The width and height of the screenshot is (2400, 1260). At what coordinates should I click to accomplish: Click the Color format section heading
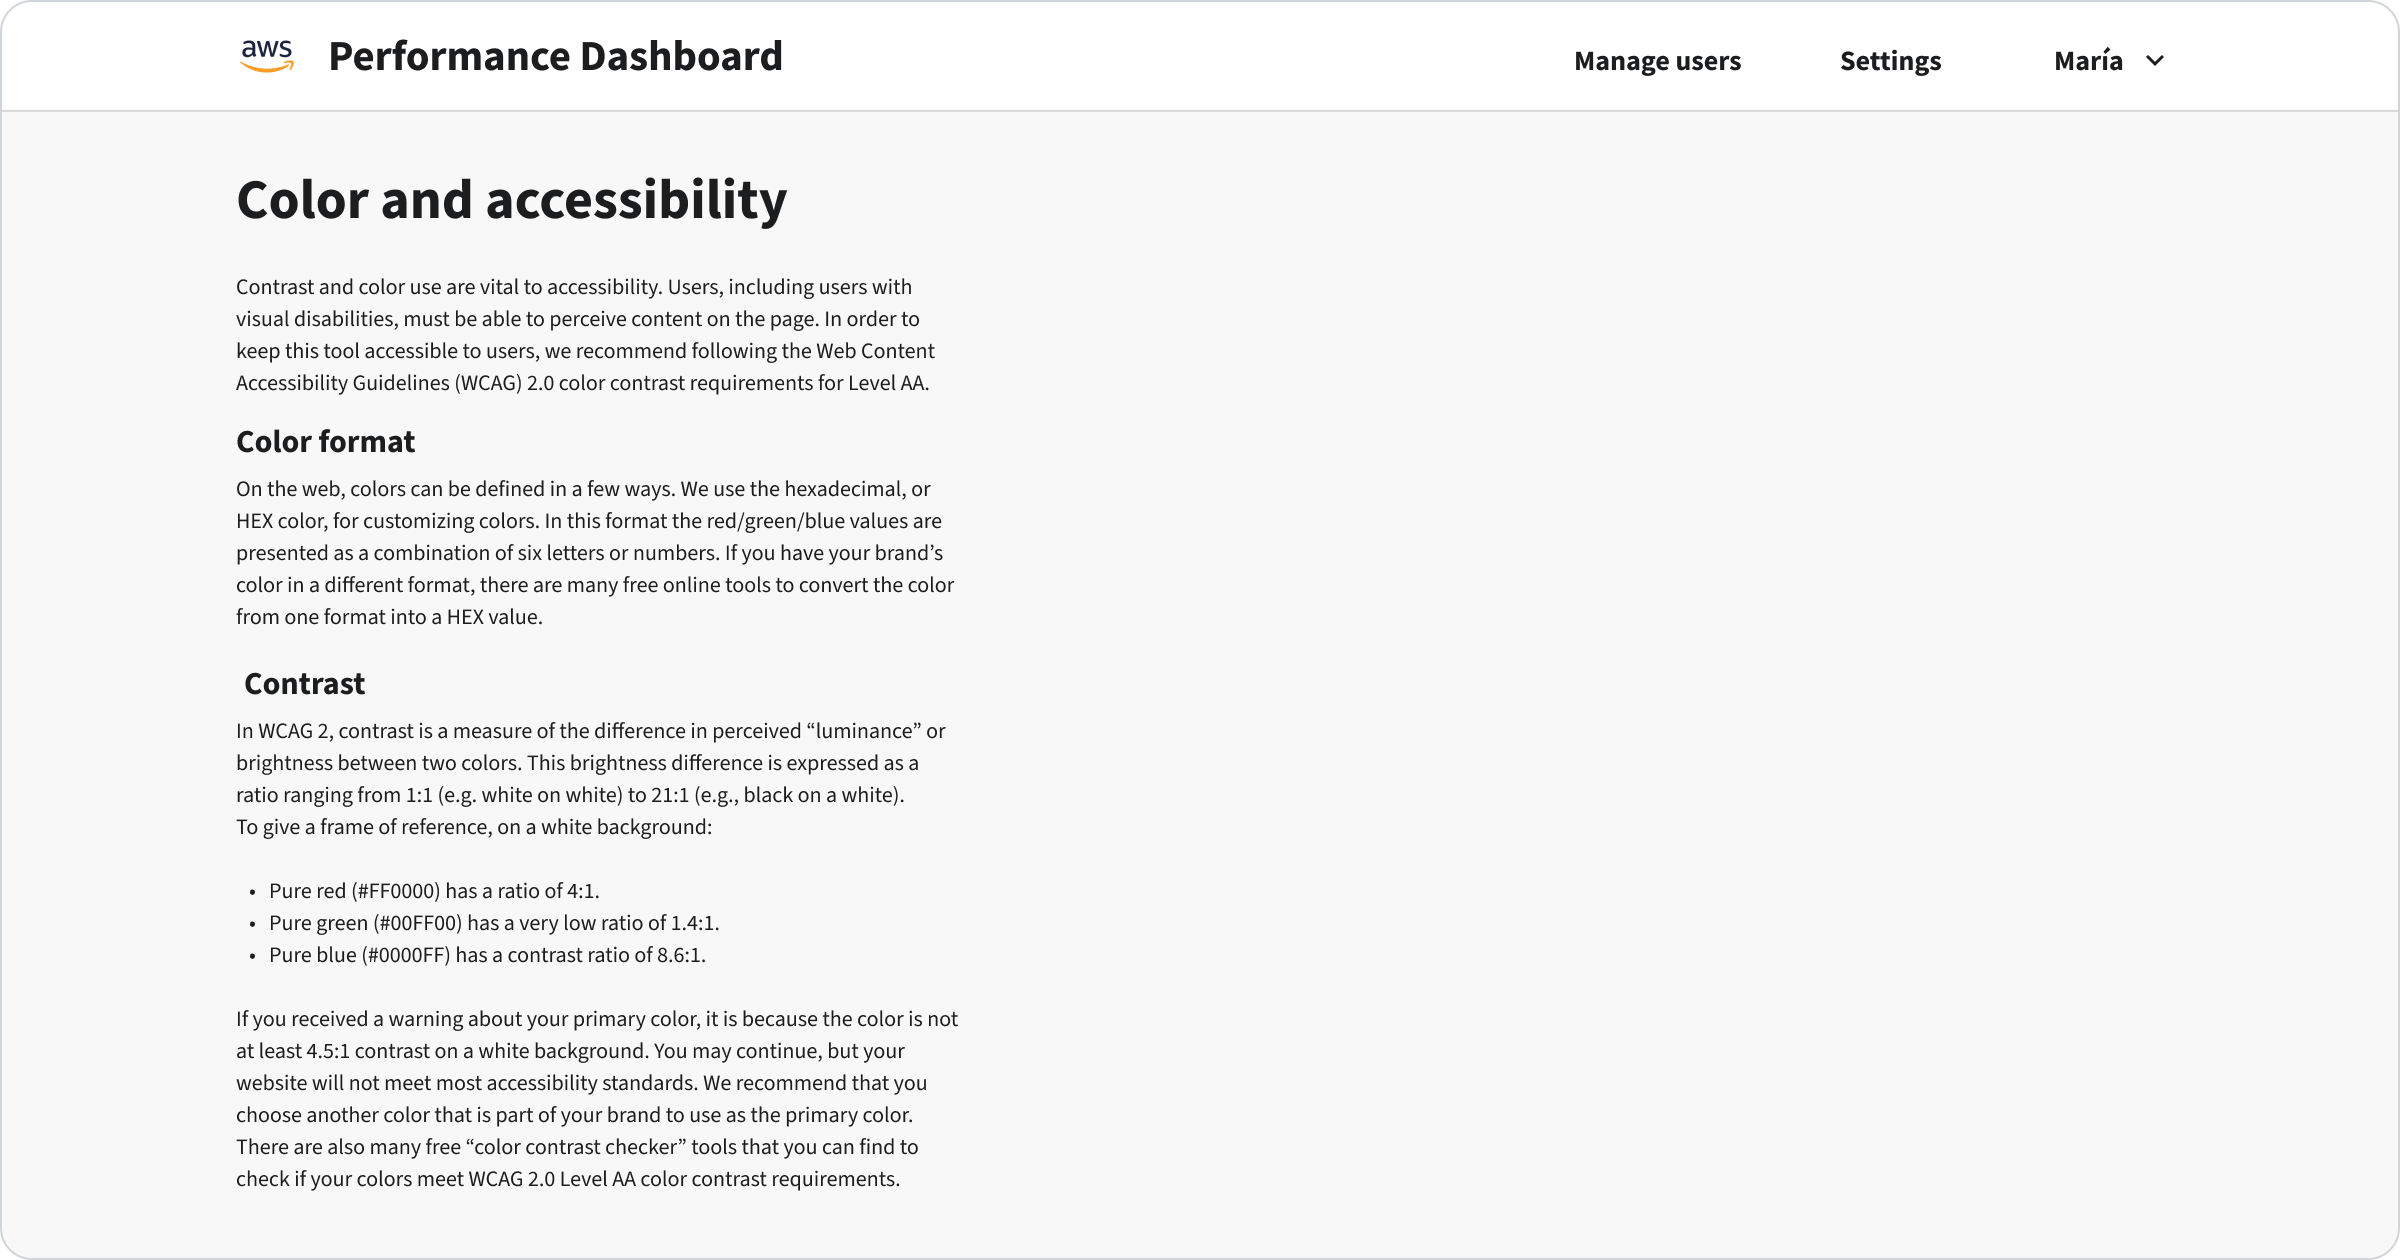pyautogui.click(x=325, y=441)
